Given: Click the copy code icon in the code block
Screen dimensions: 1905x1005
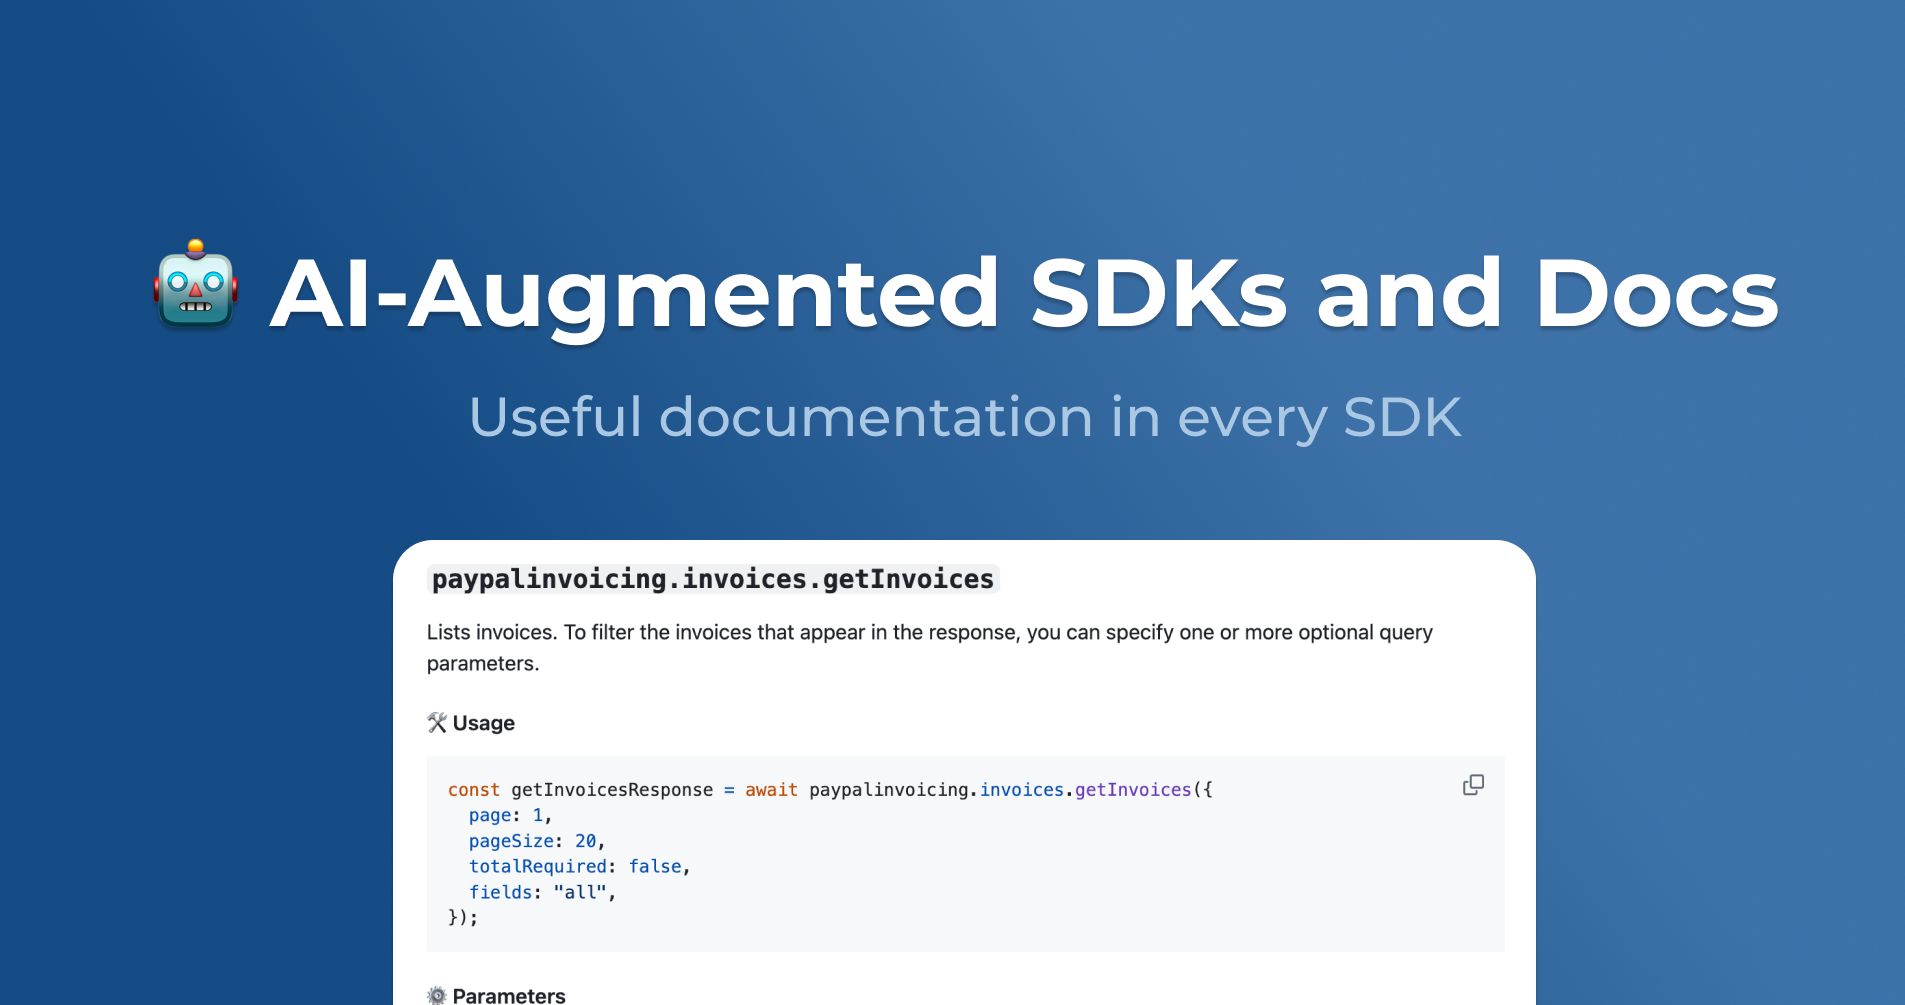Looking at the screenshot, I should 1473,785.
